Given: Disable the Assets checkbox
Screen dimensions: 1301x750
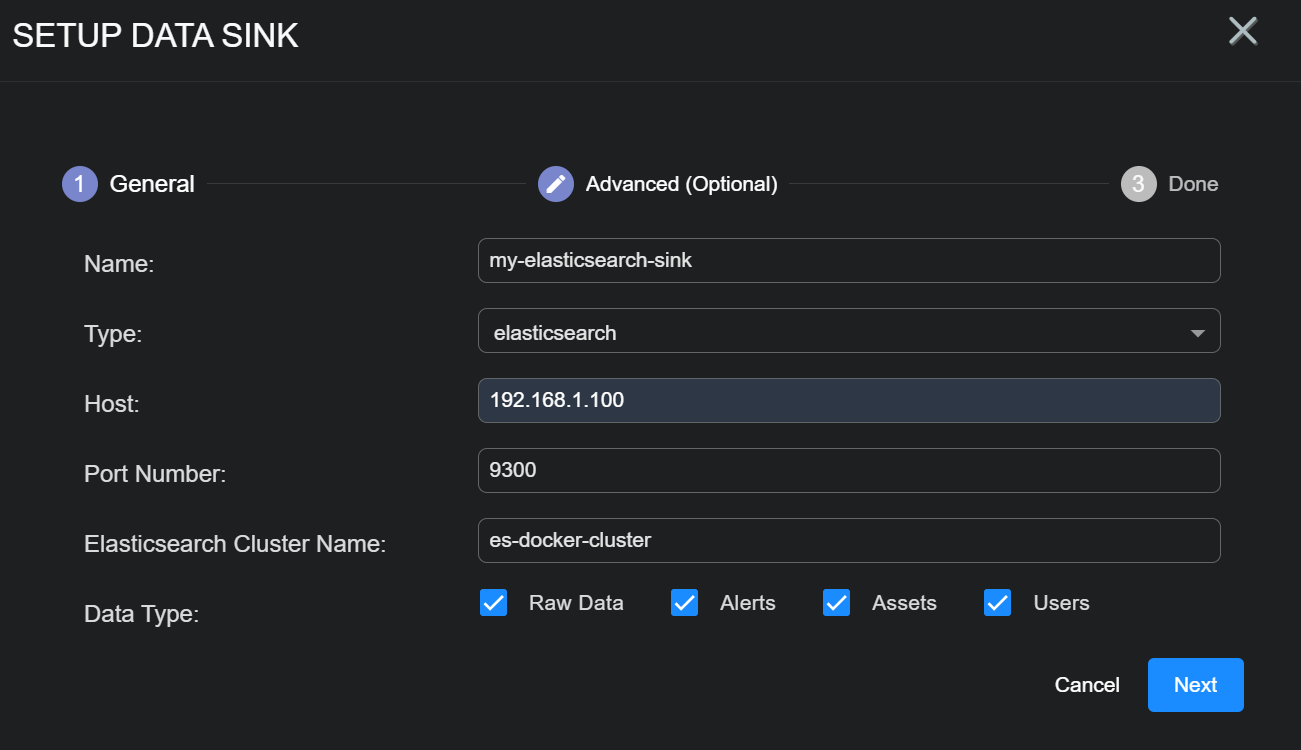Looking at the screenshot, I should click(836, 603).
